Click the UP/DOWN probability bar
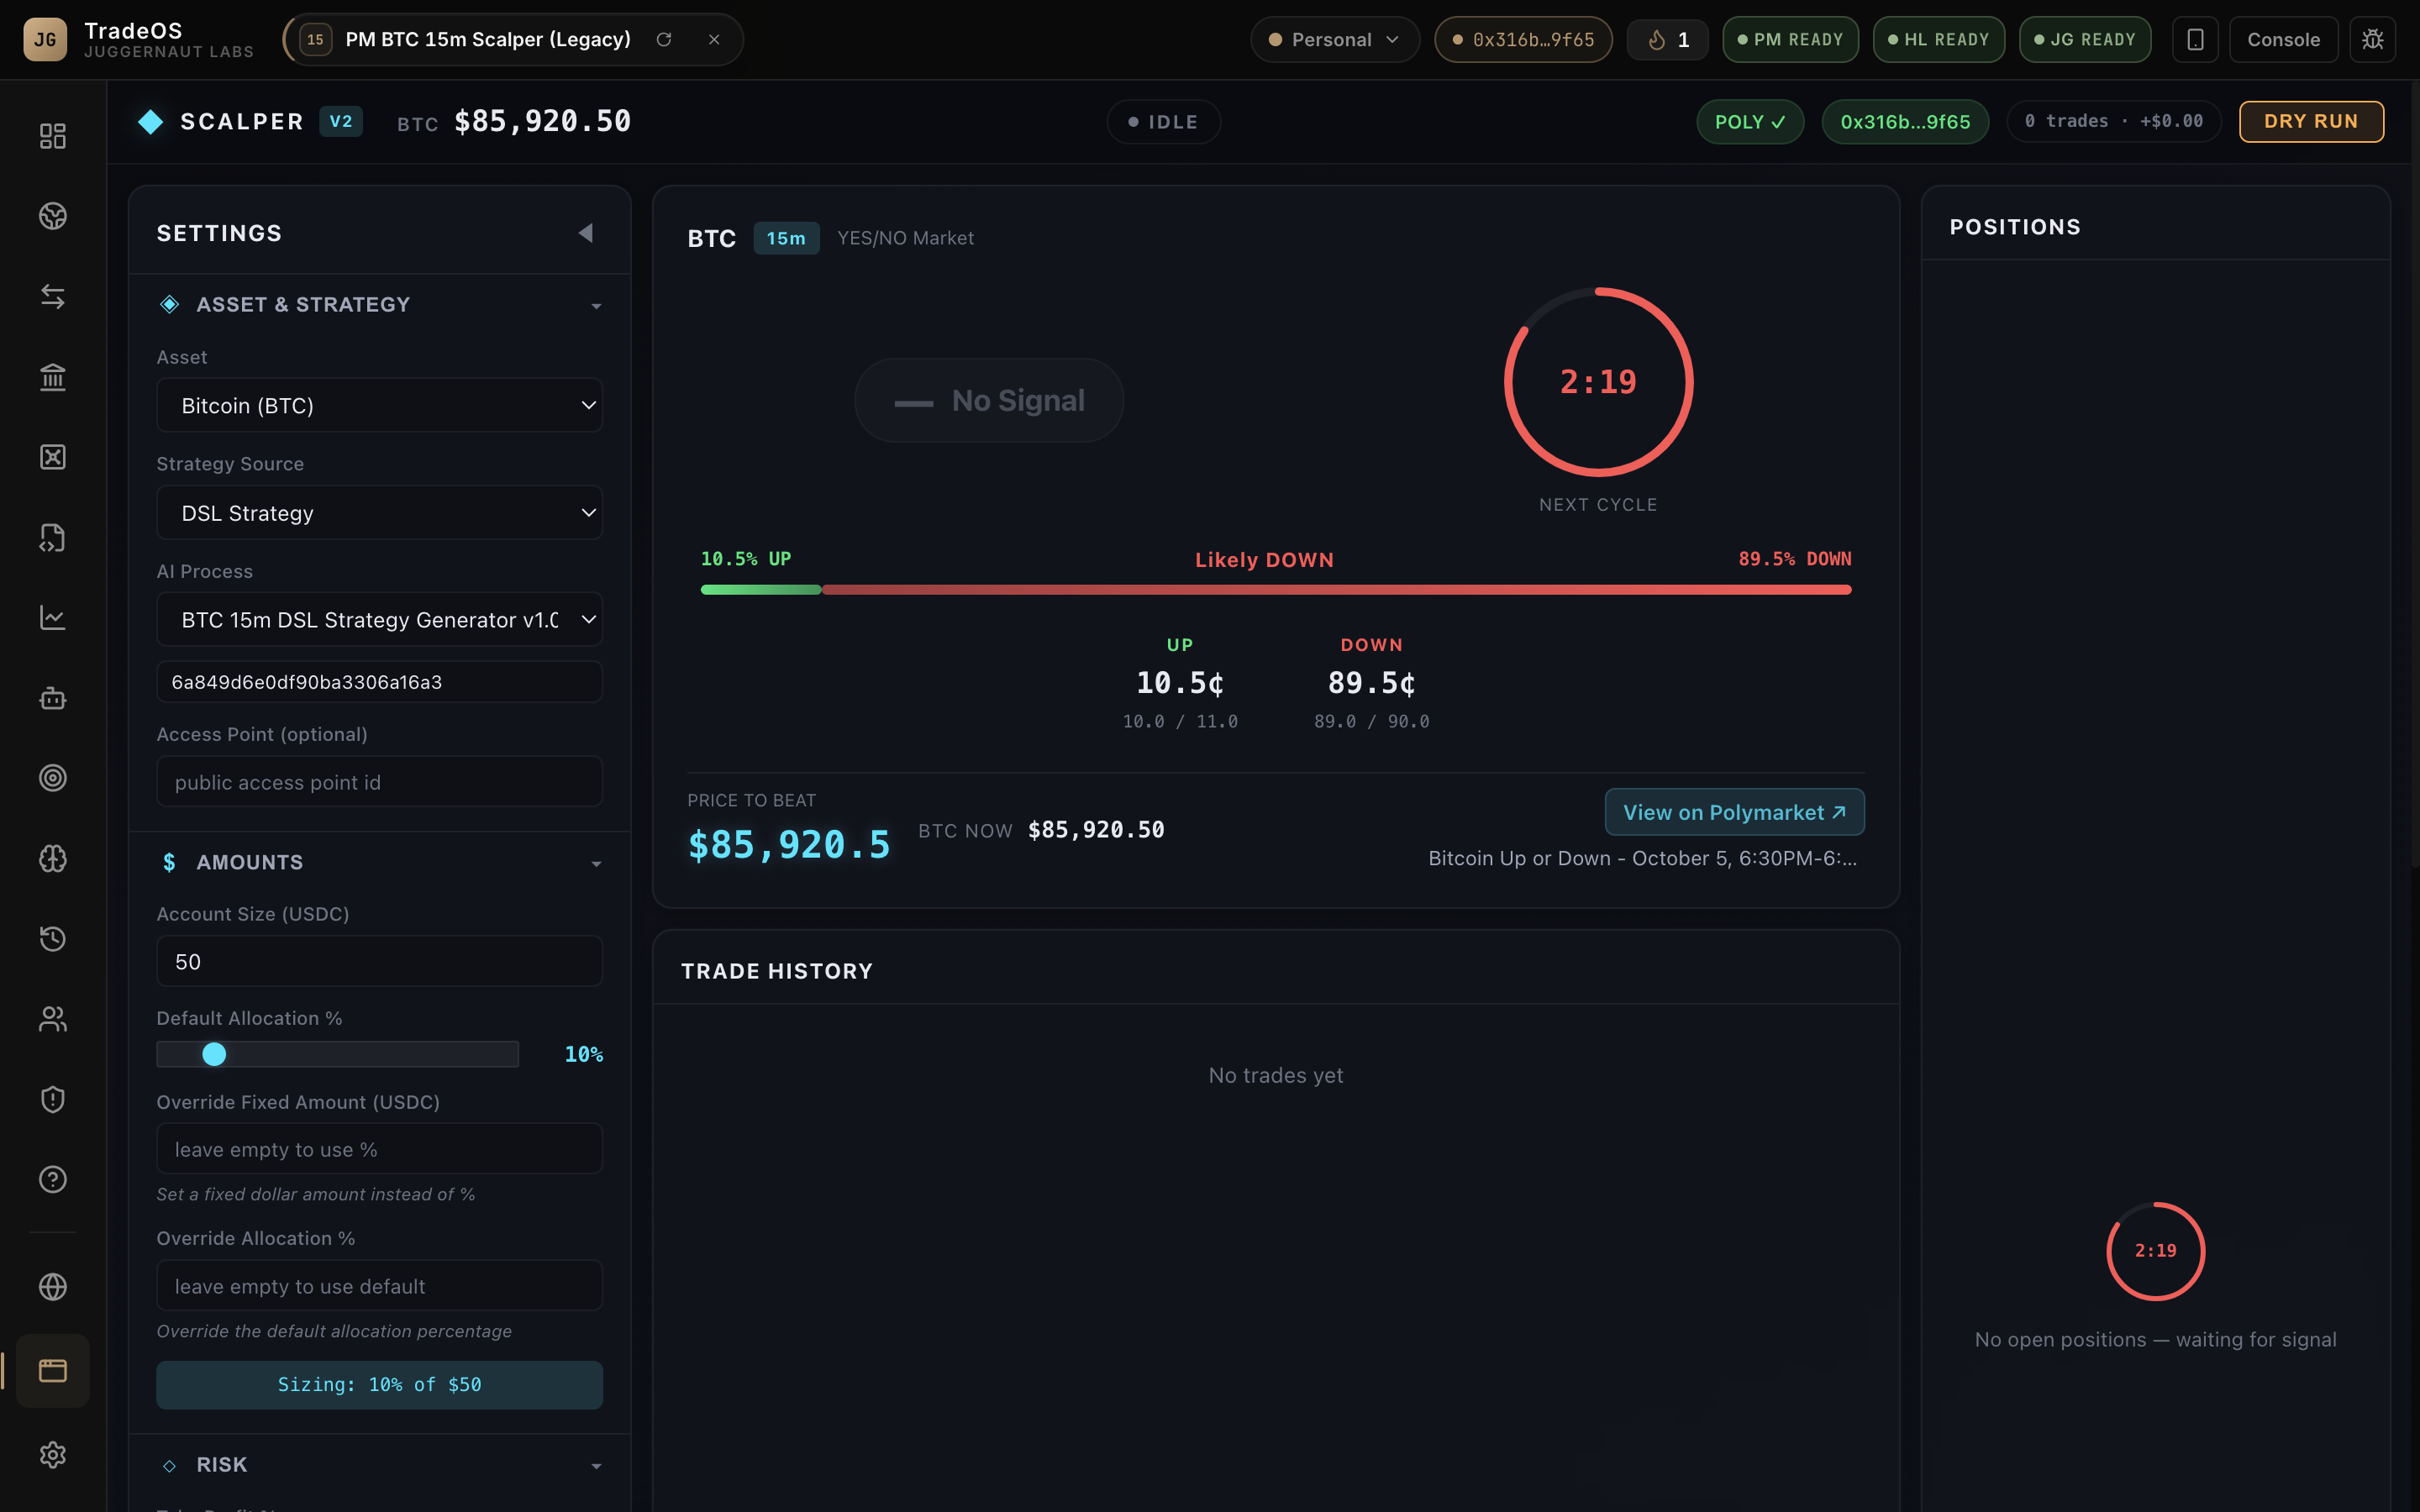2420x1512 pixels. [x=1276, y=590]
